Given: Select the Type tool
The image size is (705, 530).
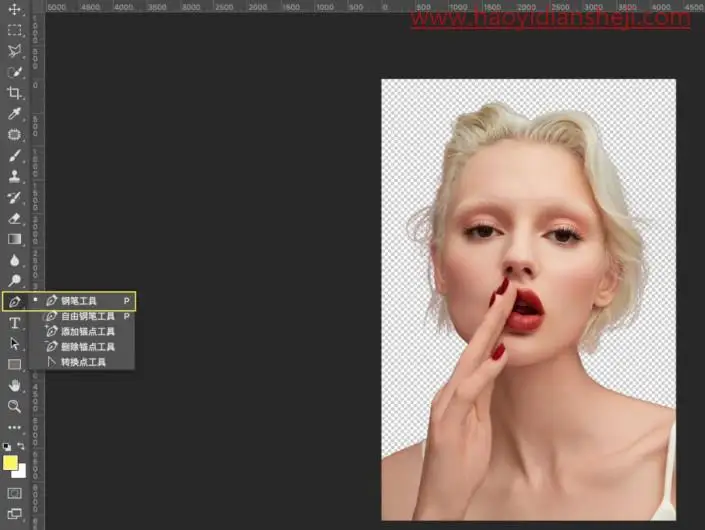Looking at the screenshot, I should pyautogui.click(x=14, y=323).
